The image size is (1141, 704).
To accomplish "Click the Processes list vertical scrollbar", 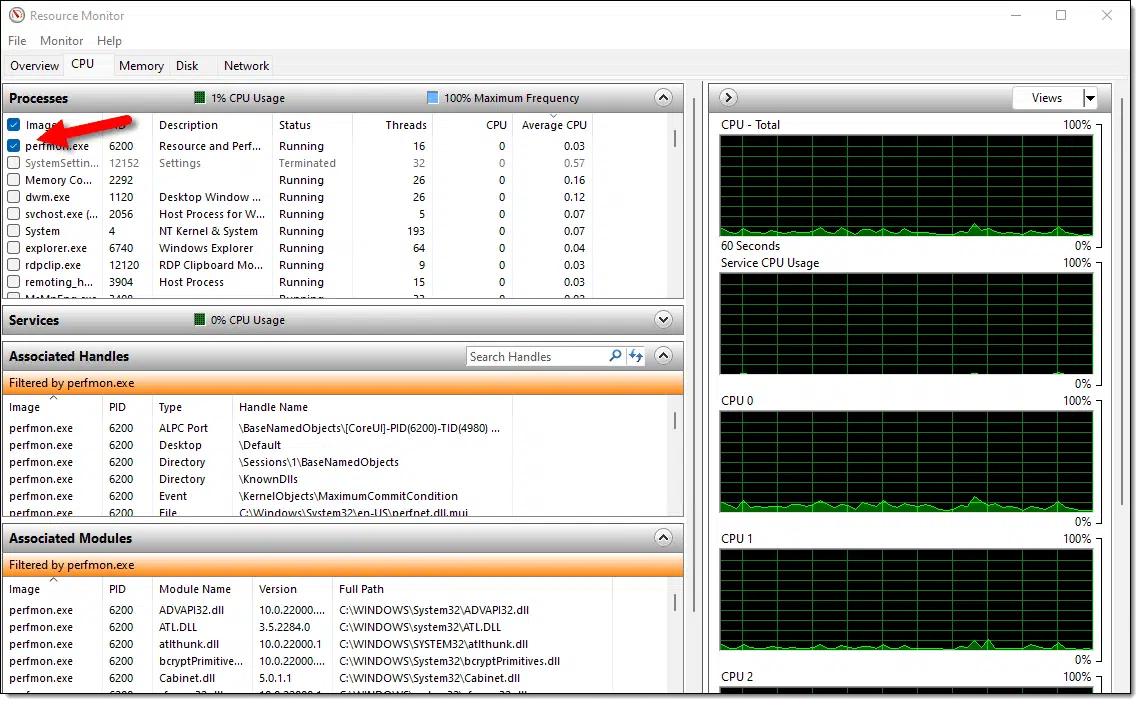I will [675, 138].
